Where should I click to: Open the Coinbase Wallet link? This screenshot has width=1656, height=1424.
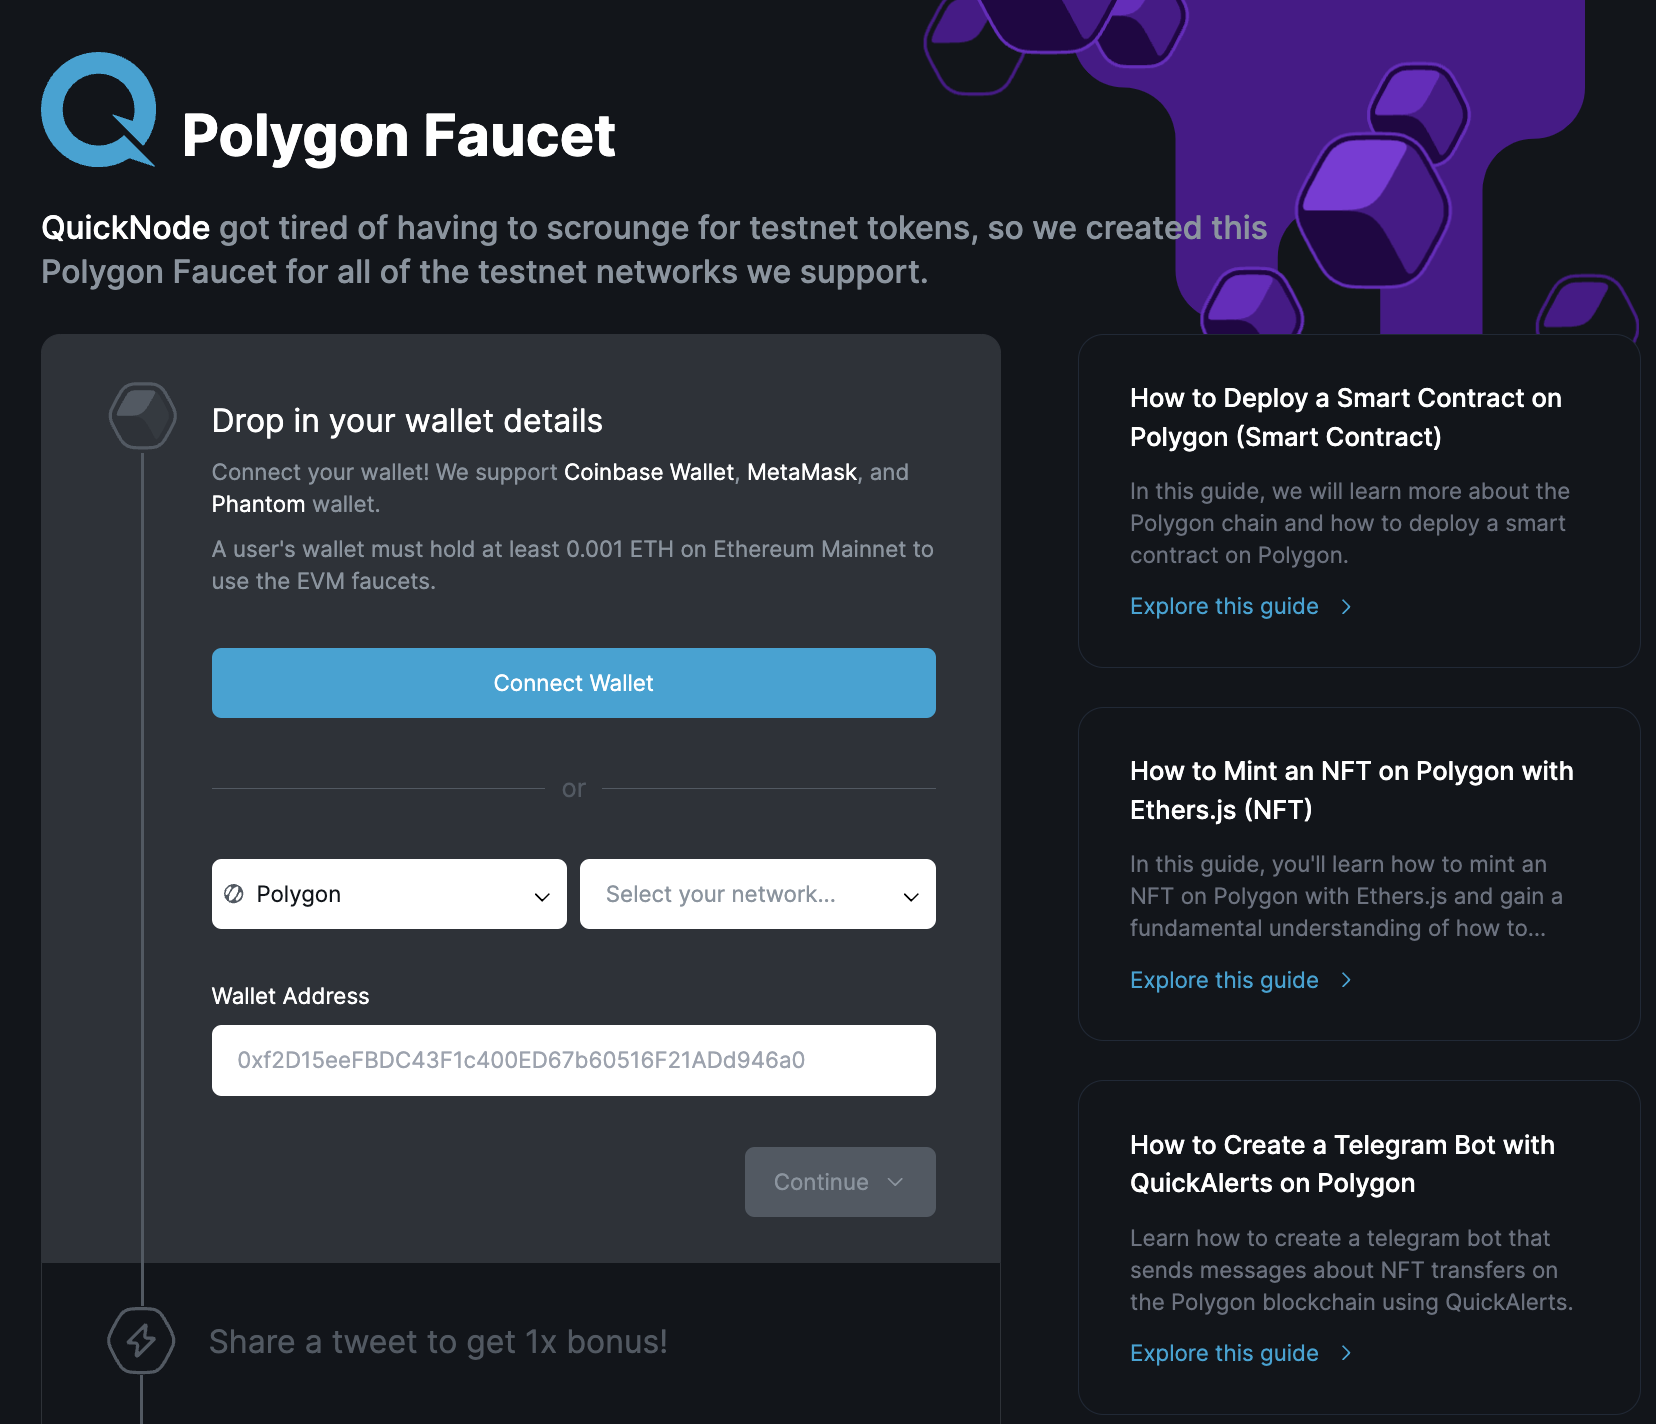648,472
